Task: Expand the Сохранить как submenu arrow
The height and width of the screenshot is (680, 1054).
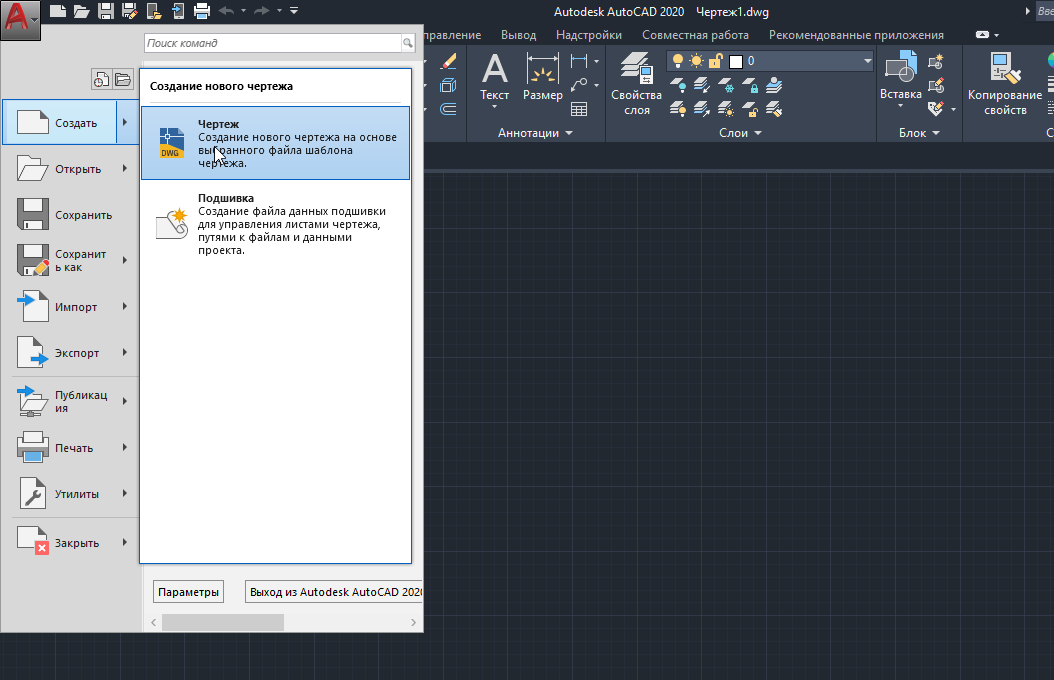Action: tap(125, 260)
